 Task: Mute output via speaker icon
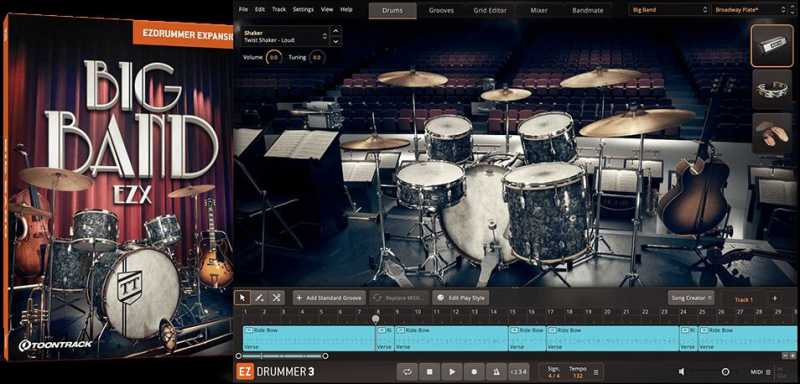click(x=682, y=372)
